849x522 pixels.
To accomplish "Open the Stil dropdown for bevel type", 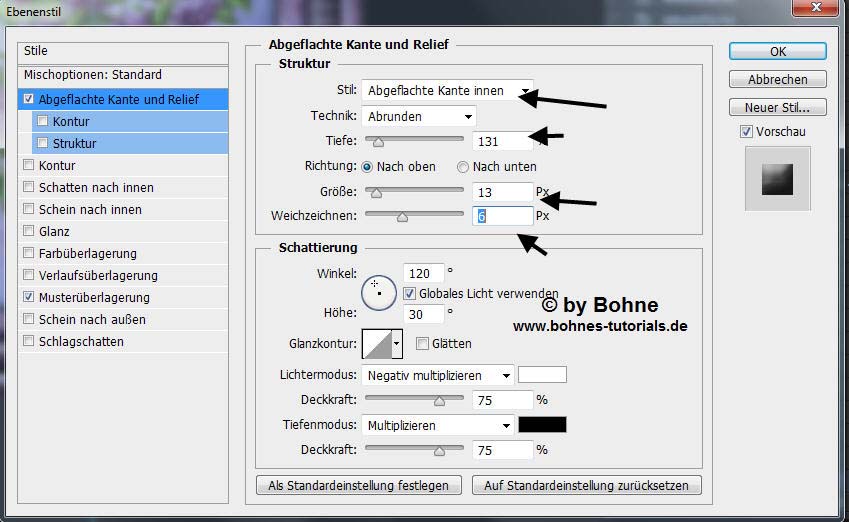I will pyautogui.click(x=447, y=91).
